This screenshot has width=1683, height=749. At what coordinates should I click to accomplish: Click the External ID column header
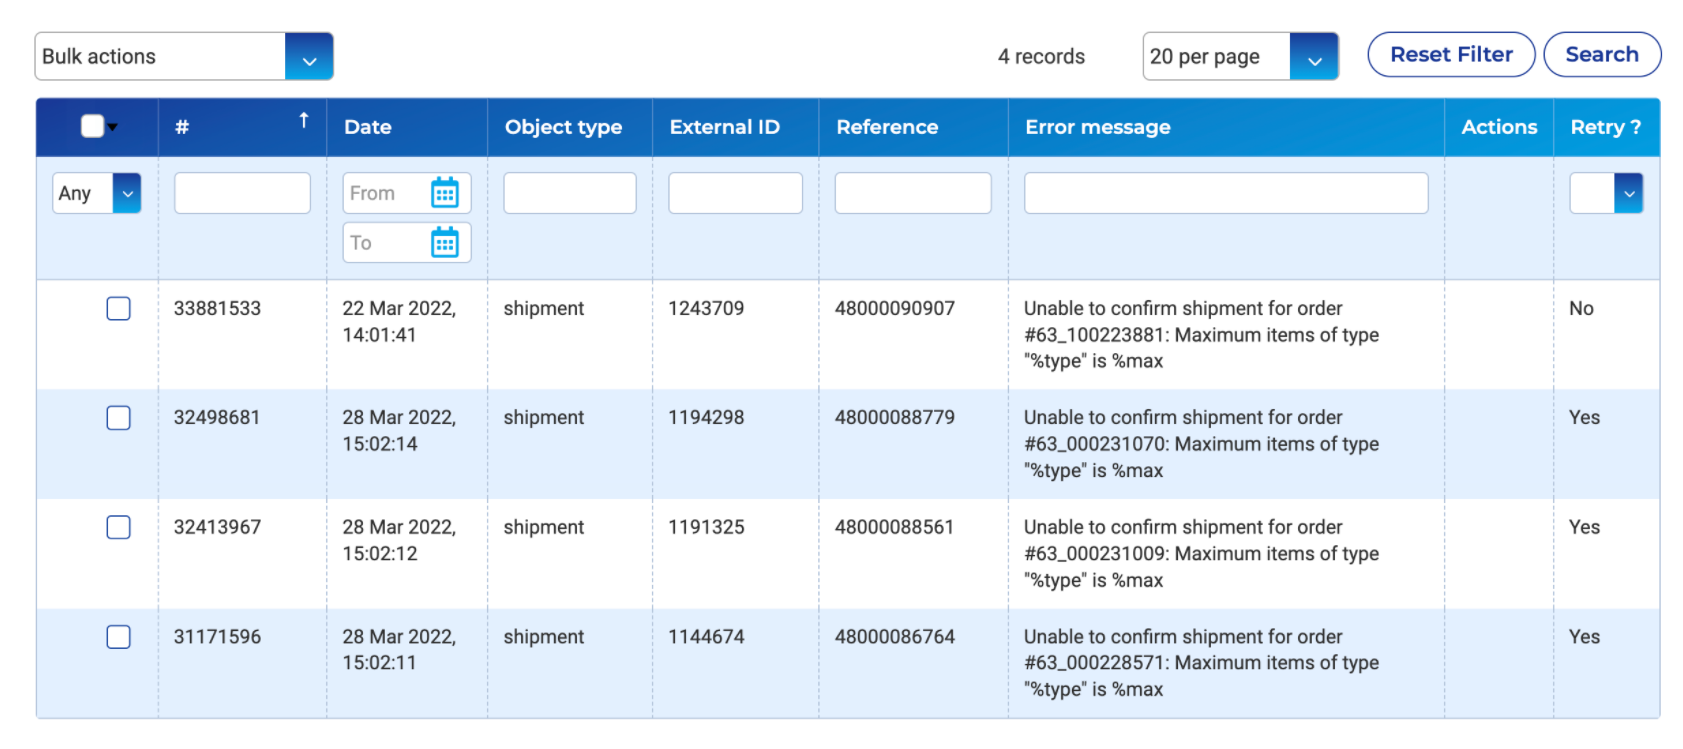pyautogui.click(x=724, y=127)
